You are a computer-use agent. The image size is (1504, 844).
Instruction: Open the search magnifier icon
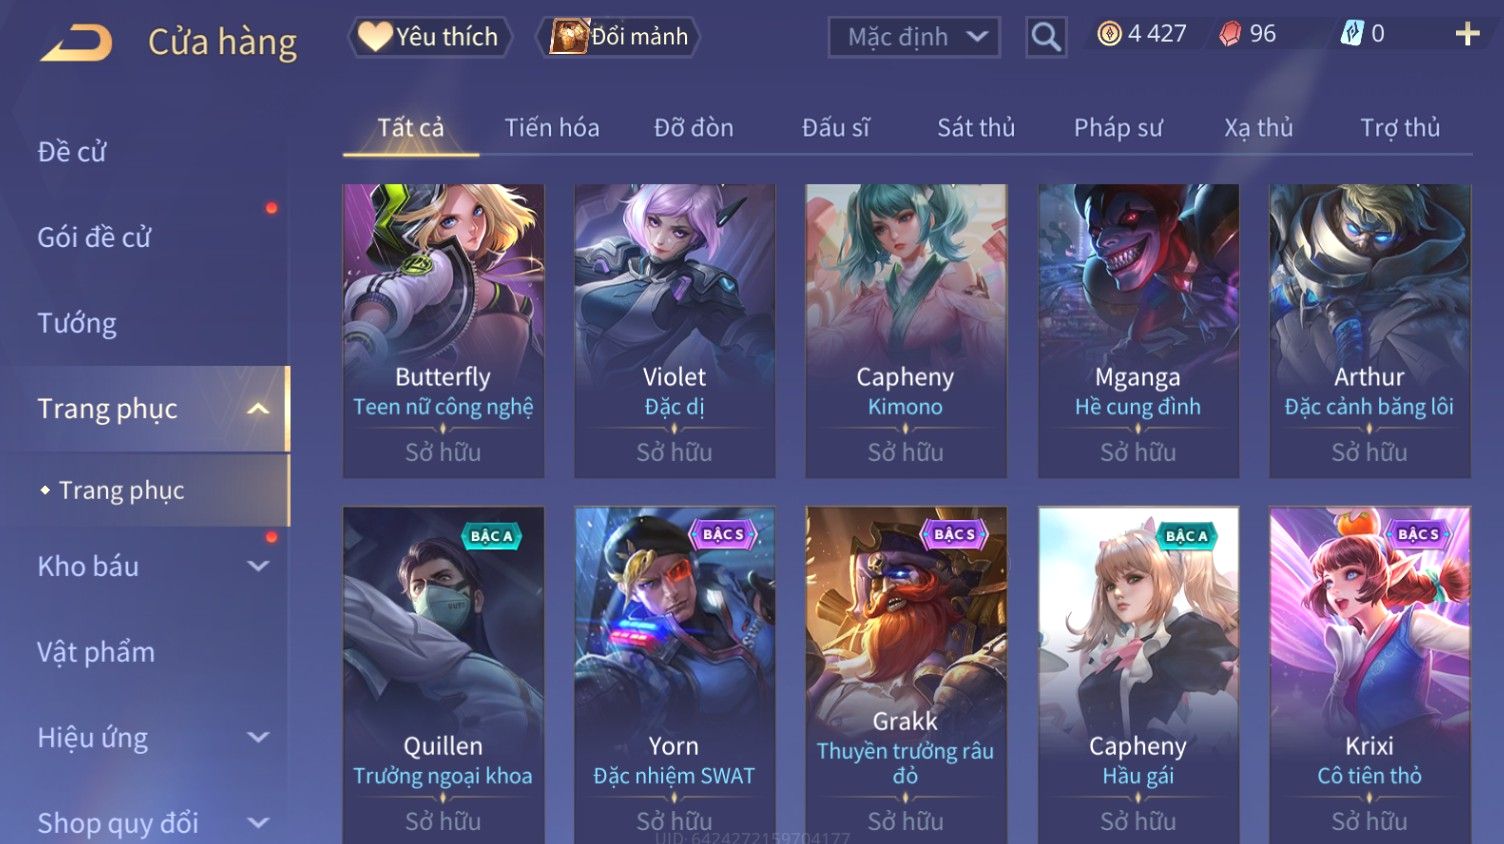[x=1046, y=37]
